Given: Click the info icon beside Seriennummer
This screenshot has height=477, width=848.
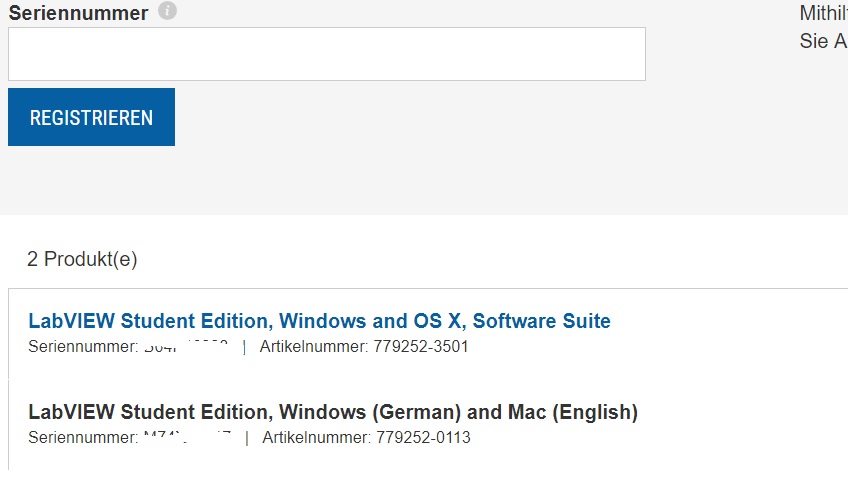Looking at the screenshot, I should (x=167, y=12).
